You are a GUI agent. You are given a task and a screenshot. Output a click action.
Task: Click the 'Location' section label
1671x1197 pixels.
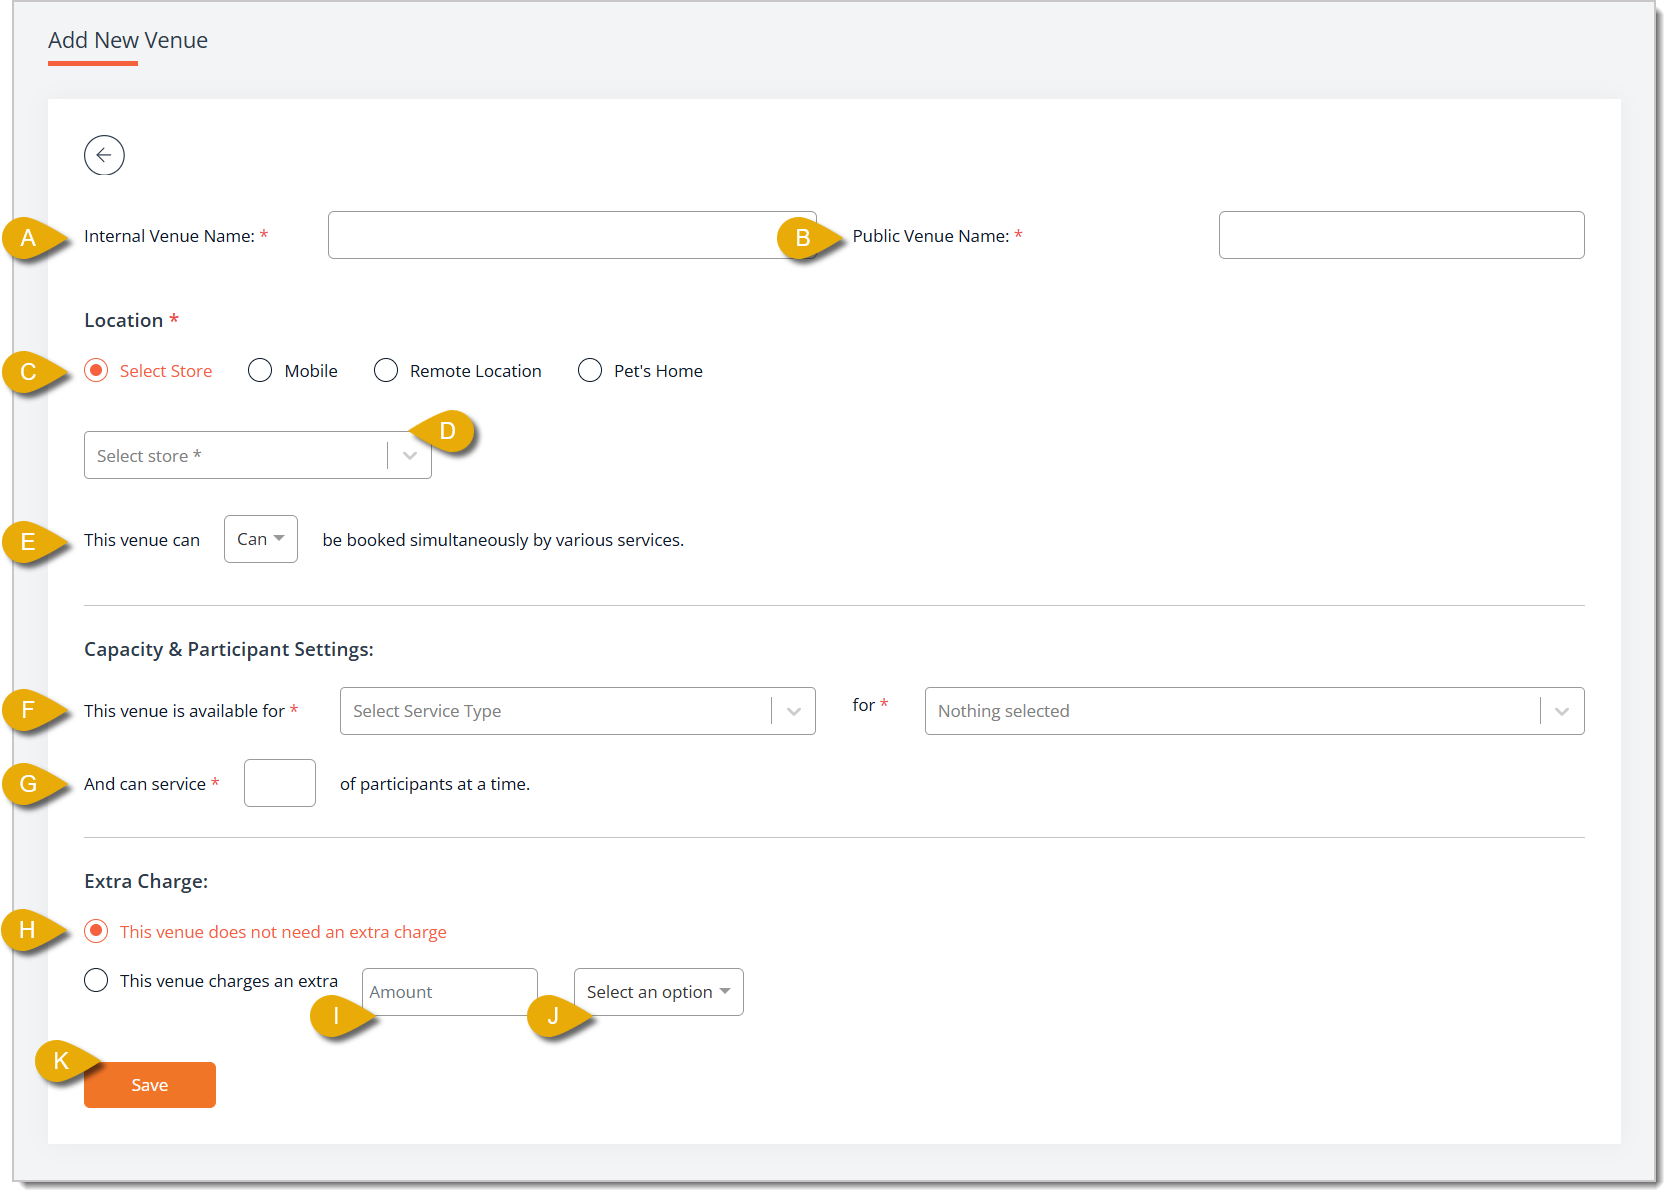(124, 320)
